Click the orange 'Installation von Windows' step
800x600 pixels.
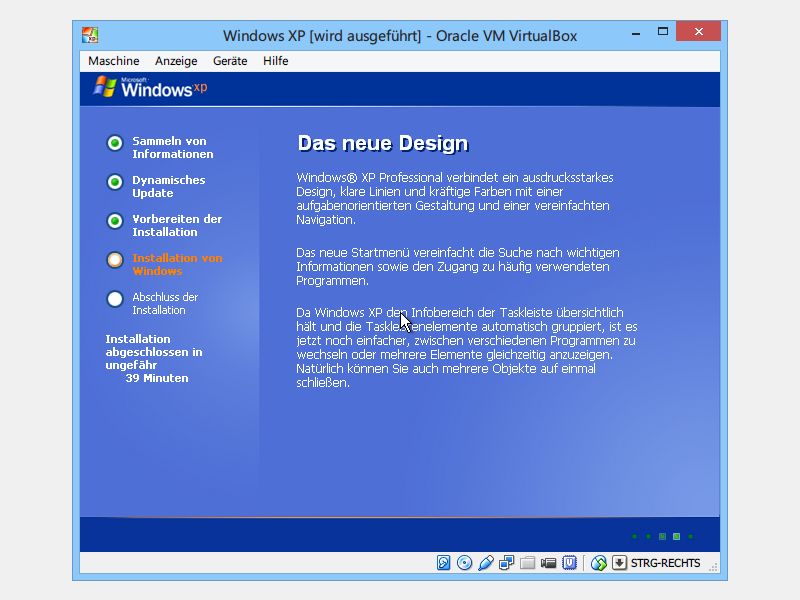(x=177, y=264)
